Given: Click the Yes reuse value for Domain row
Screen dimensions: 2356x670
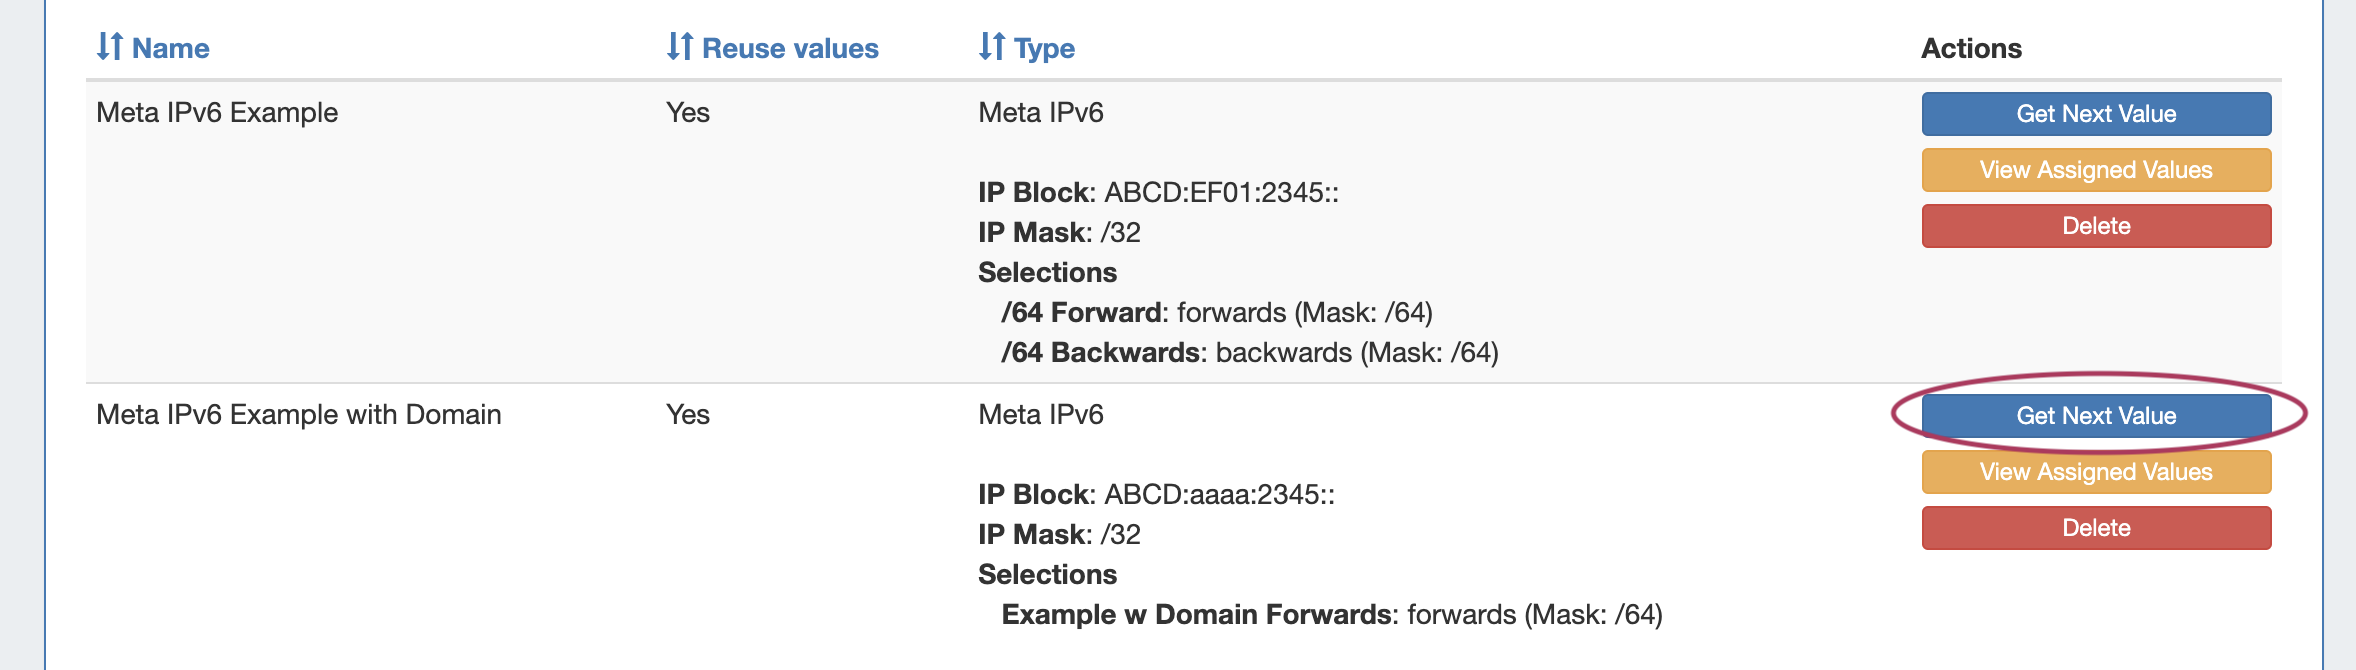Looking at the screenshot, I should (x=688, y=415).
